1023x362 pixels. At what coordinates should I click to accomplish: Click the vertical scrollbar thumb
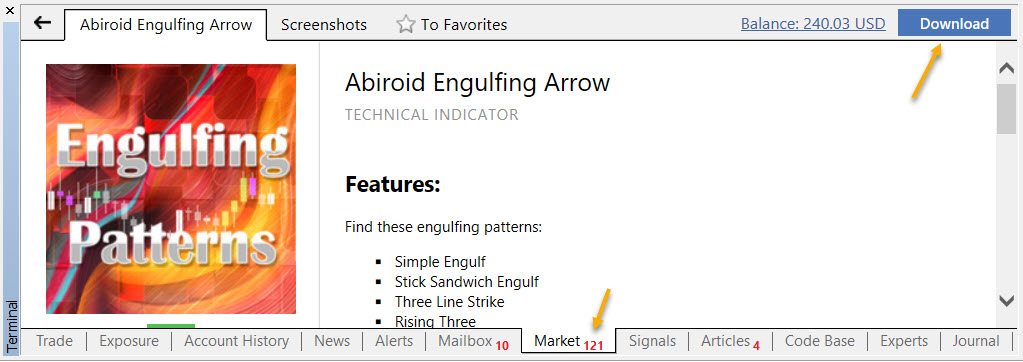(x=1006, y=109)
